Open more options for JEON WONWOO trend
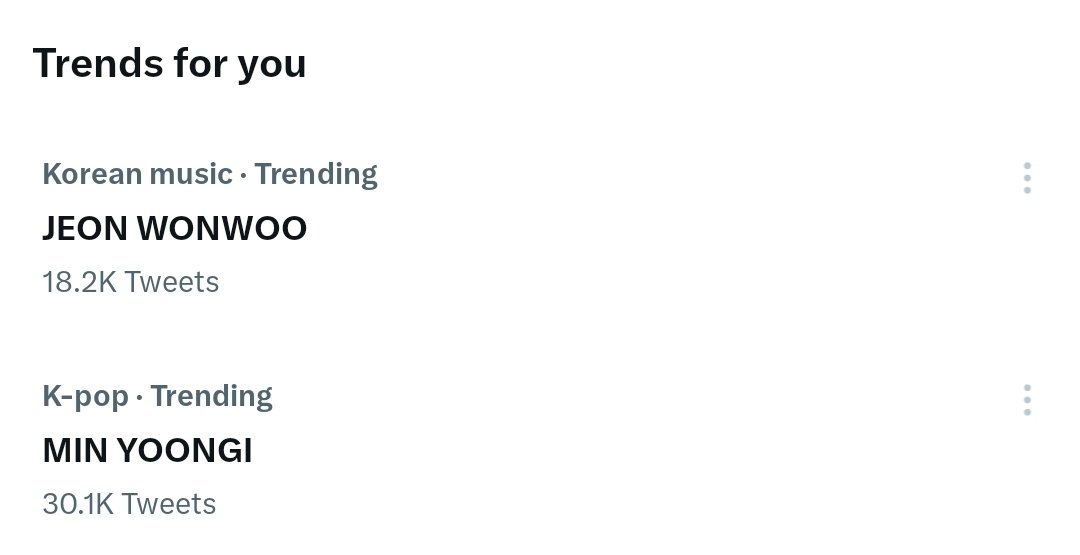 click(x=1027, y=178)
